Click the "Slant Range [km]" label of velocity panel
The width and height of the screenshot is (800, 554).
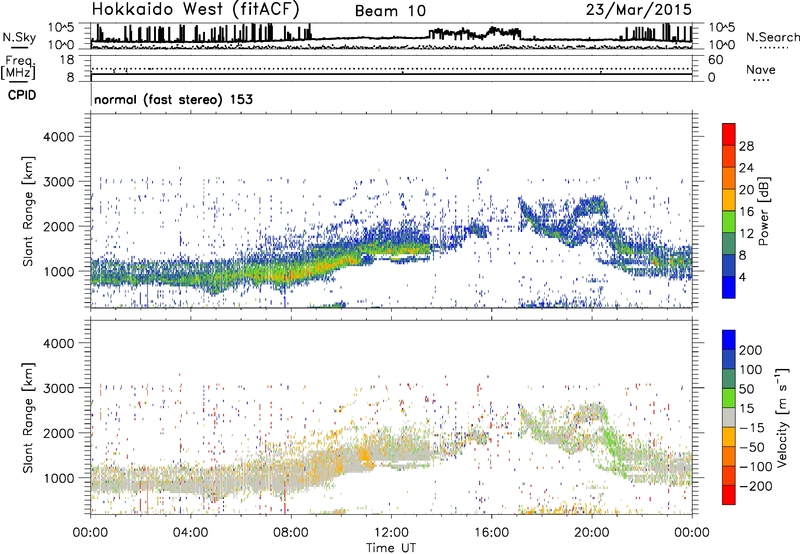tap(28, 417)
